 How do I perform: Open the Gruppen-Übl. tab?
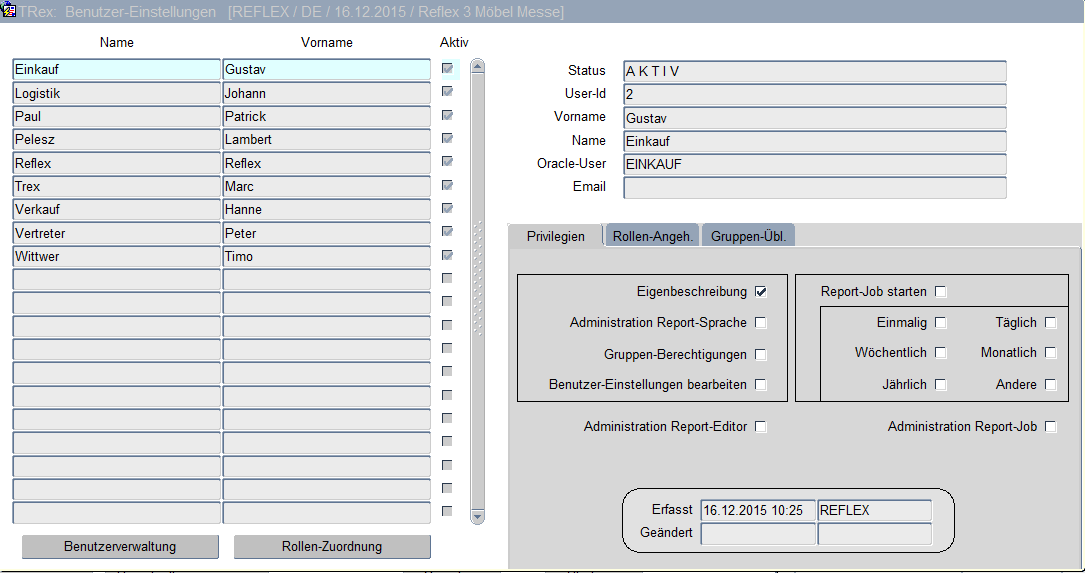pyautogui.click(x=748, y=236)
